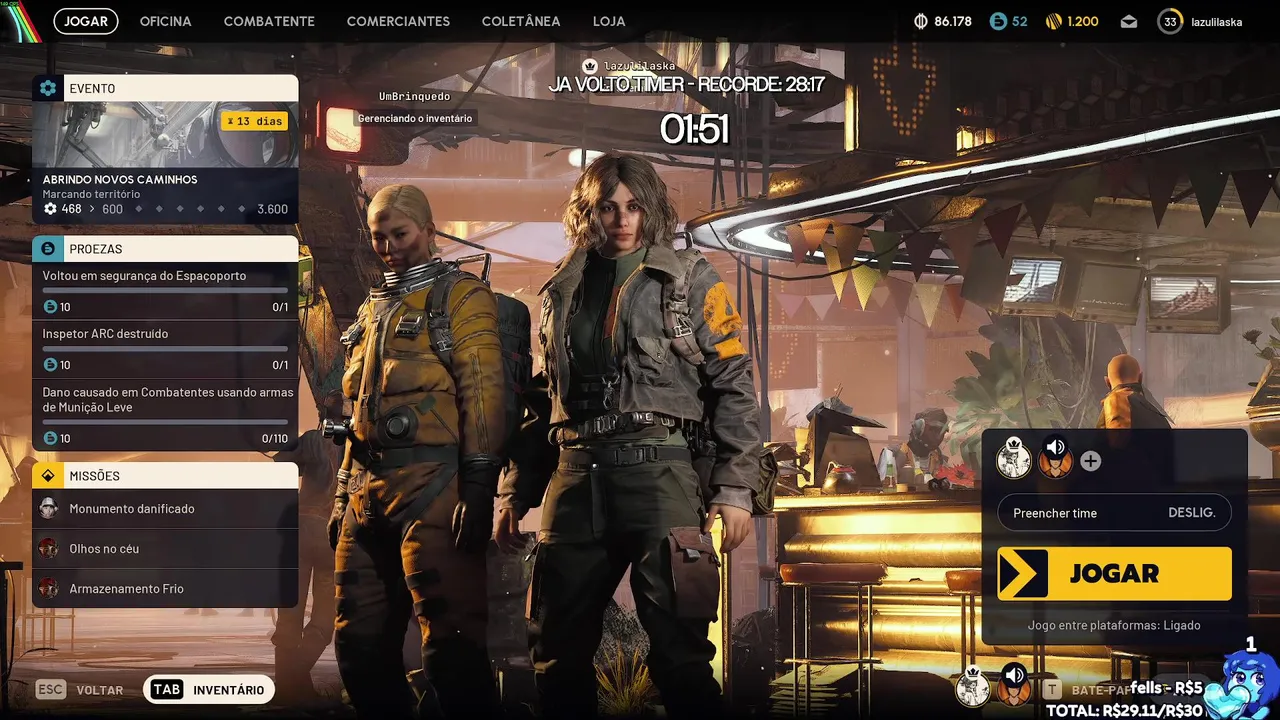Click the 86.178 coin currency icon
This screenshot has height=720, width=1280.
tap(921, 21)
